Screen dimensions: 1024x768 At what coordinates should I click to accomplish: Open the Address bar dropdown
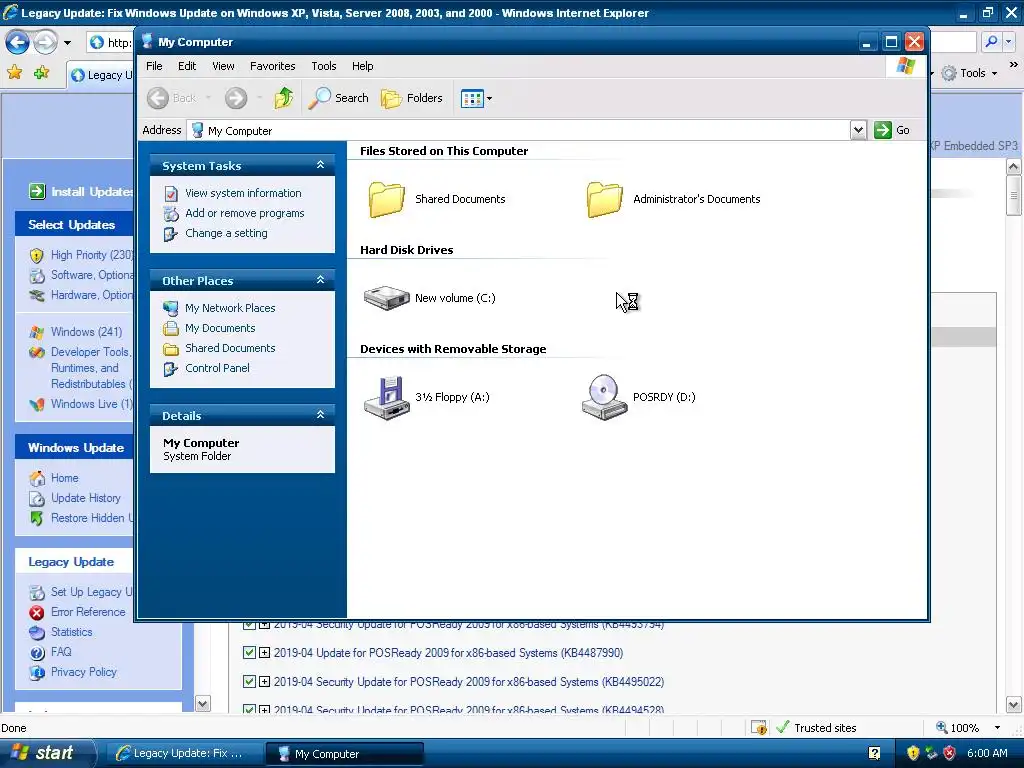click(x=858, y=130)
